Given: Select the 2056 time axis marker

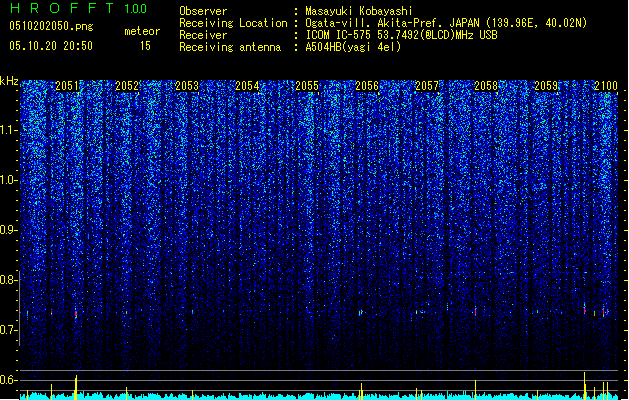Looking at the screenshot, I should (367, 85).
